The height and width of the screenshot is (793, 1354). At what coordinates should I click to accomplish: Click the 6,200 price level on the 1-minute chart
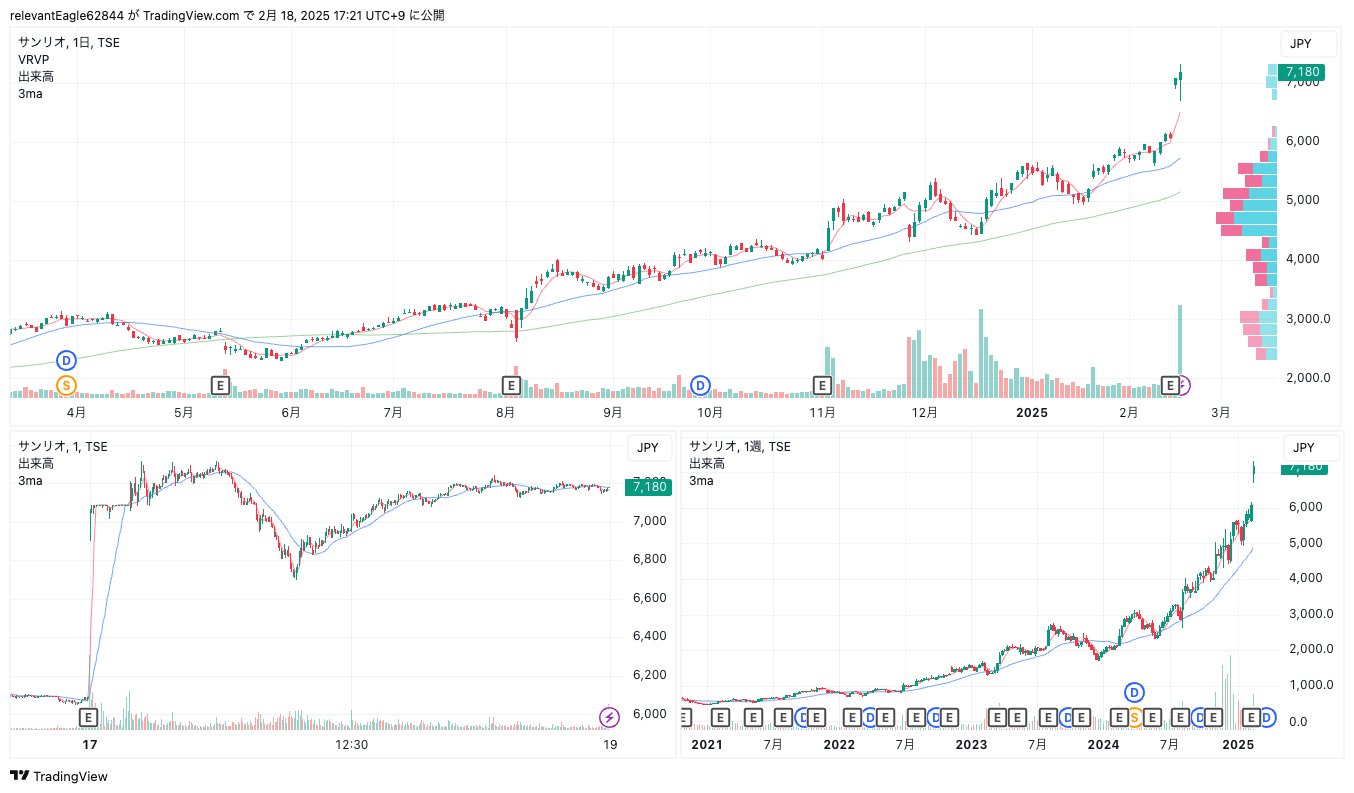tap(650, 675)
